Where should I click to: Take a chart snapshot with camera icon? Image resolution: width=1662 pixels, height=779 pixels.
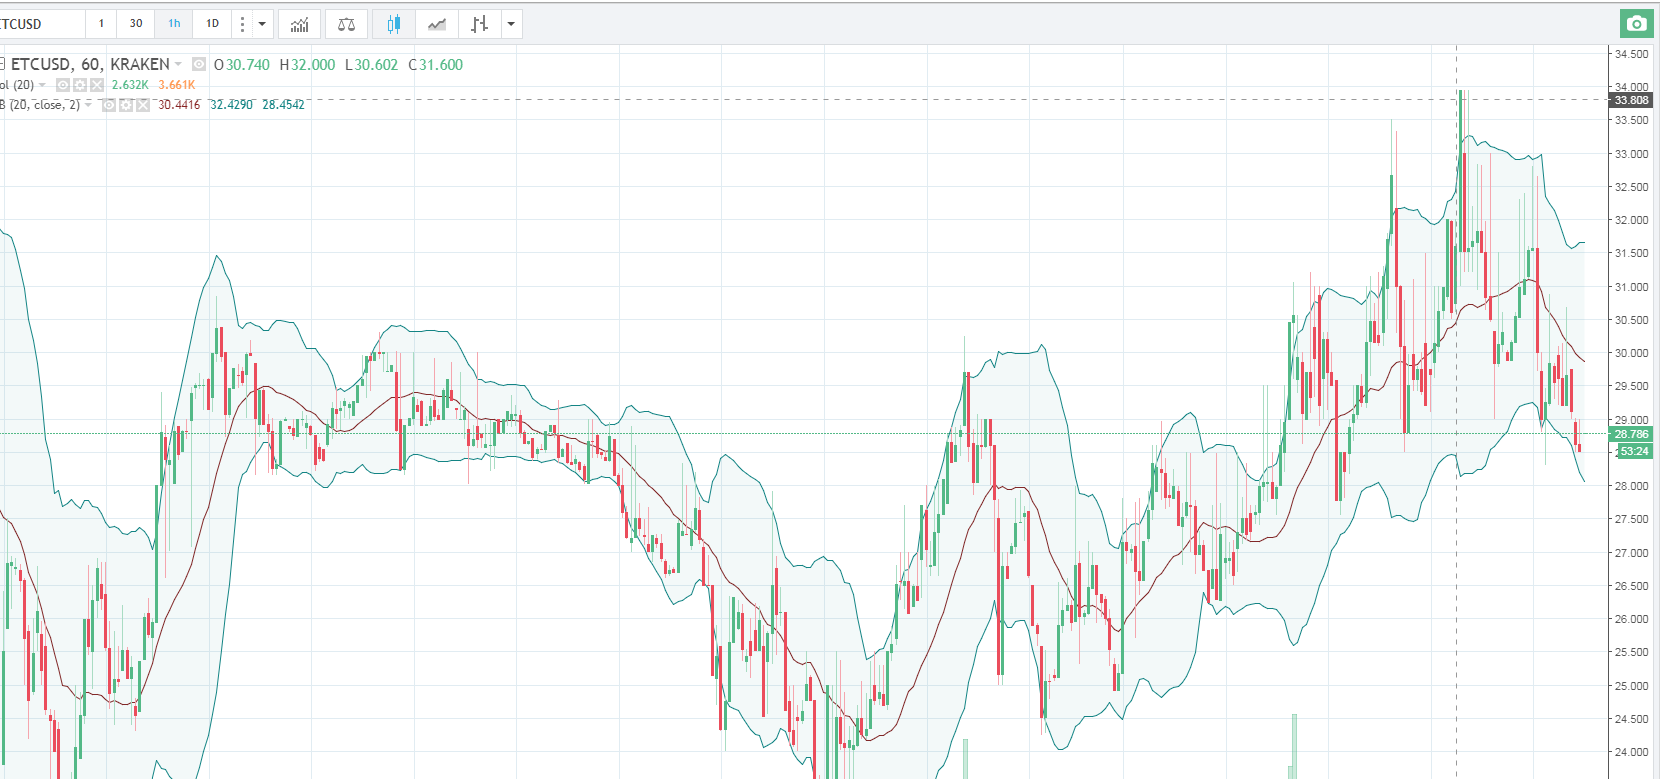coord(1636,24)
